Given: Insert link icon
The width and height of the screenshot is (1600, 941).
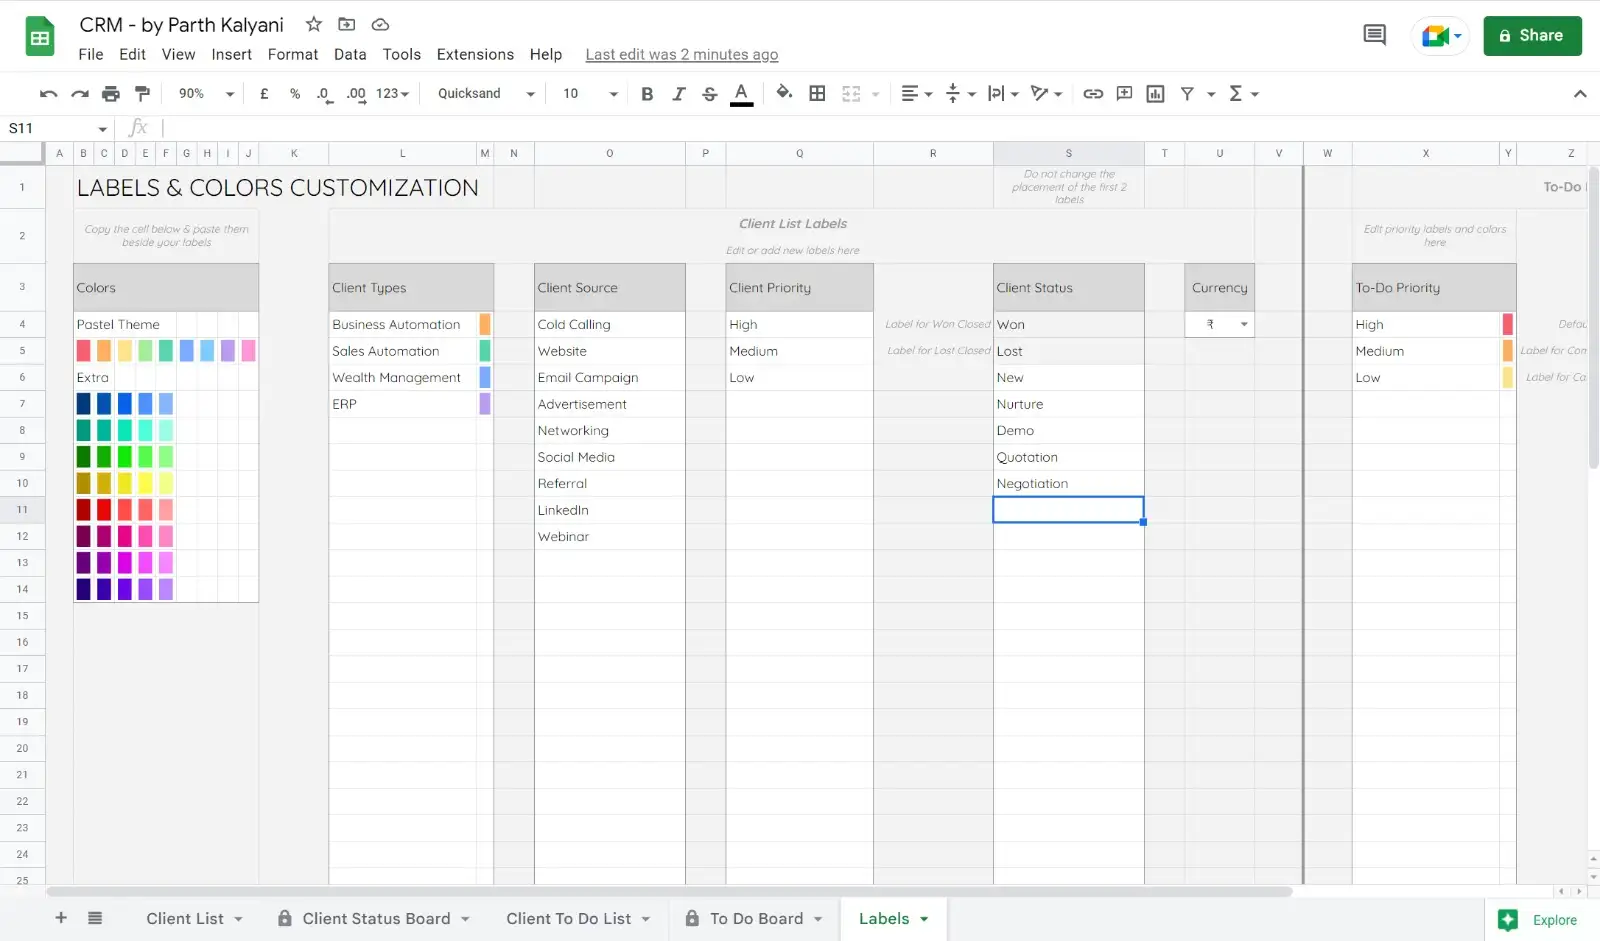Looking at the screenshot, I should 1093,94.
